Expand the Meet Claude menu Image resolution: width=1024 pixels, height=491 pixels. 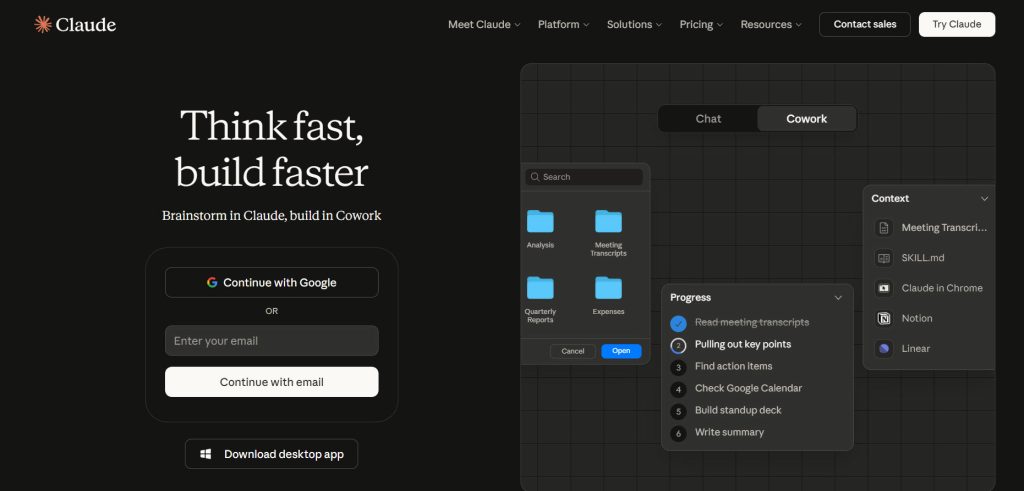coord(484,24)
